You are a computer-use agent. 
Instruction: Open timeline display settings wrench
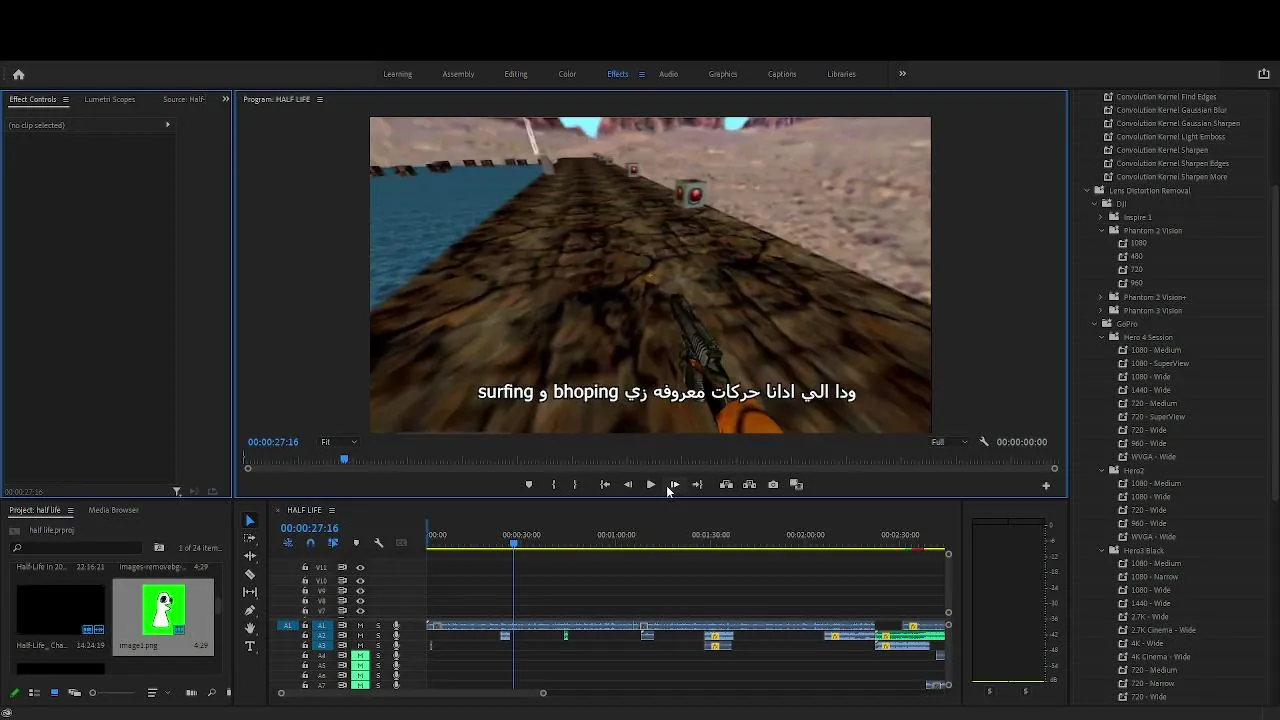point(379,543)
